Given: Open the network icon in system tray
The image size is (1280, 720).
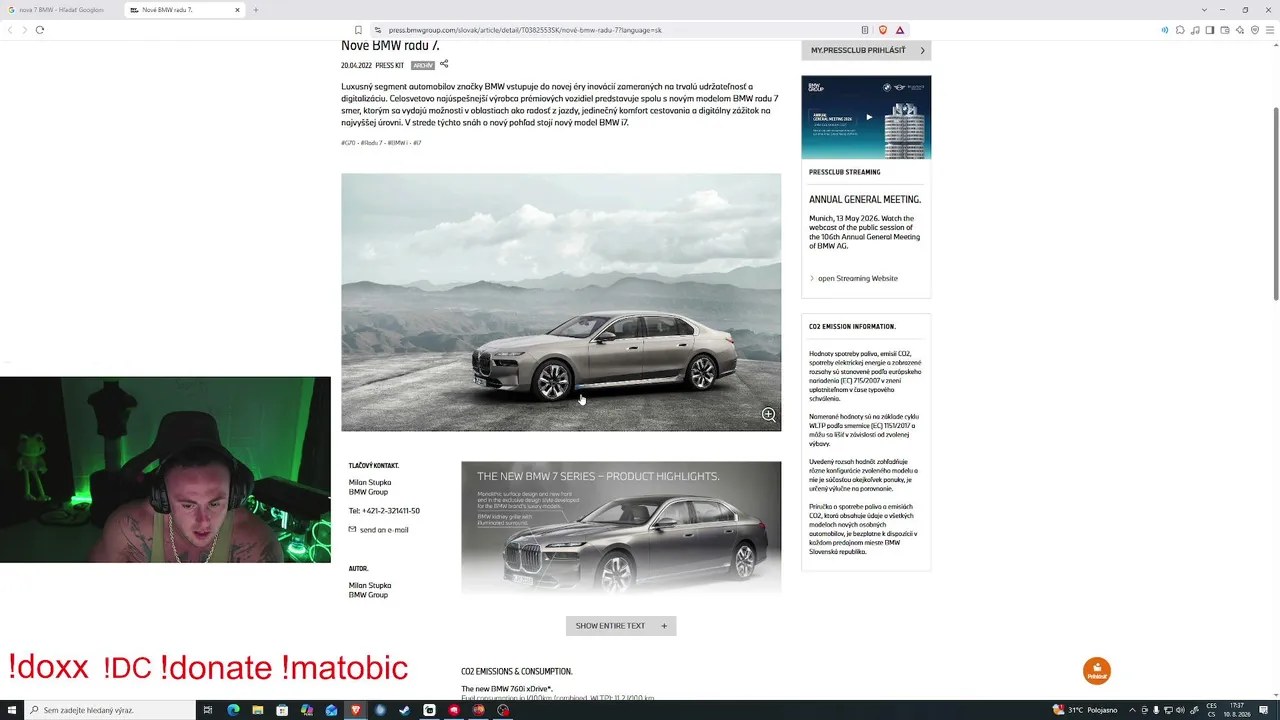Looking at the screenshot, I should tap(1169, 710).
